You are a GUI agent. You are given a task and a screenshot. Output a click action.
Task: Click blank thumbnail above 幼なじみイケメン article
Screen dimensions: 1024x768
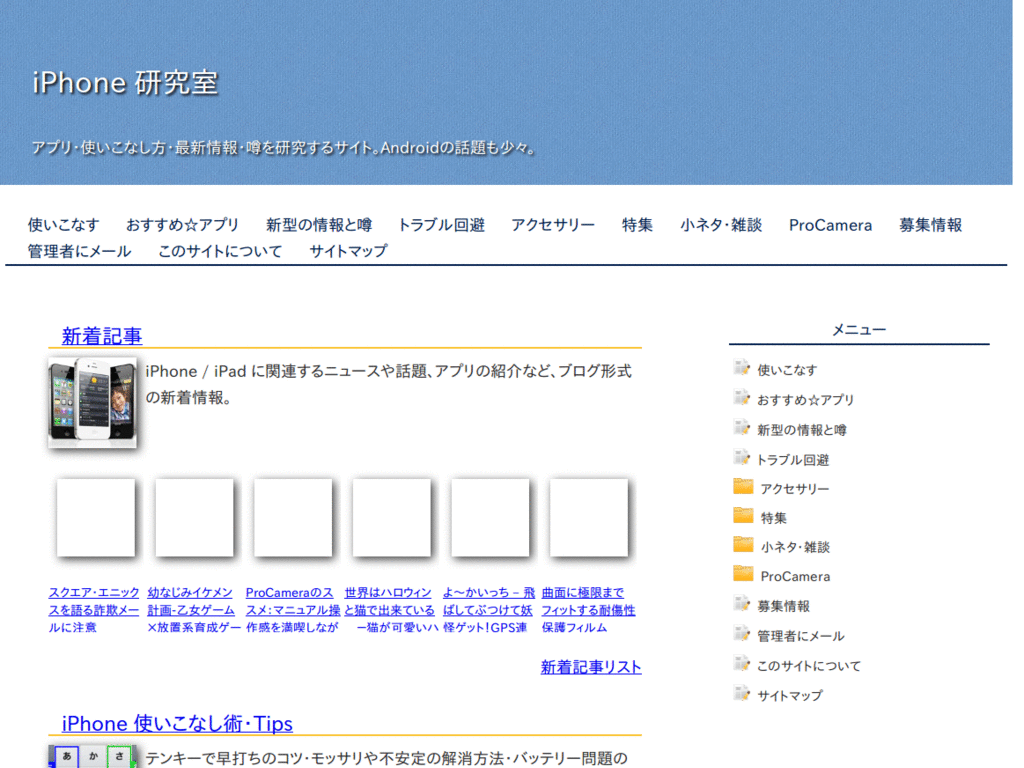point(195,518)
